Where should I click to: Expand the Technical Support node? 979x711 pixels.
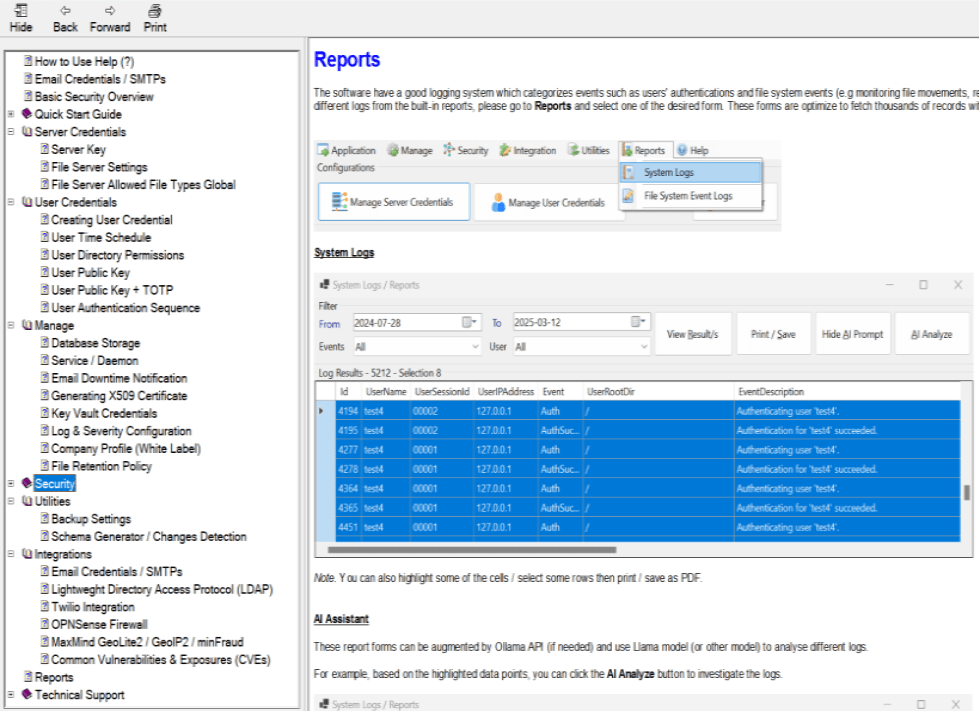[x=11, y=695]
